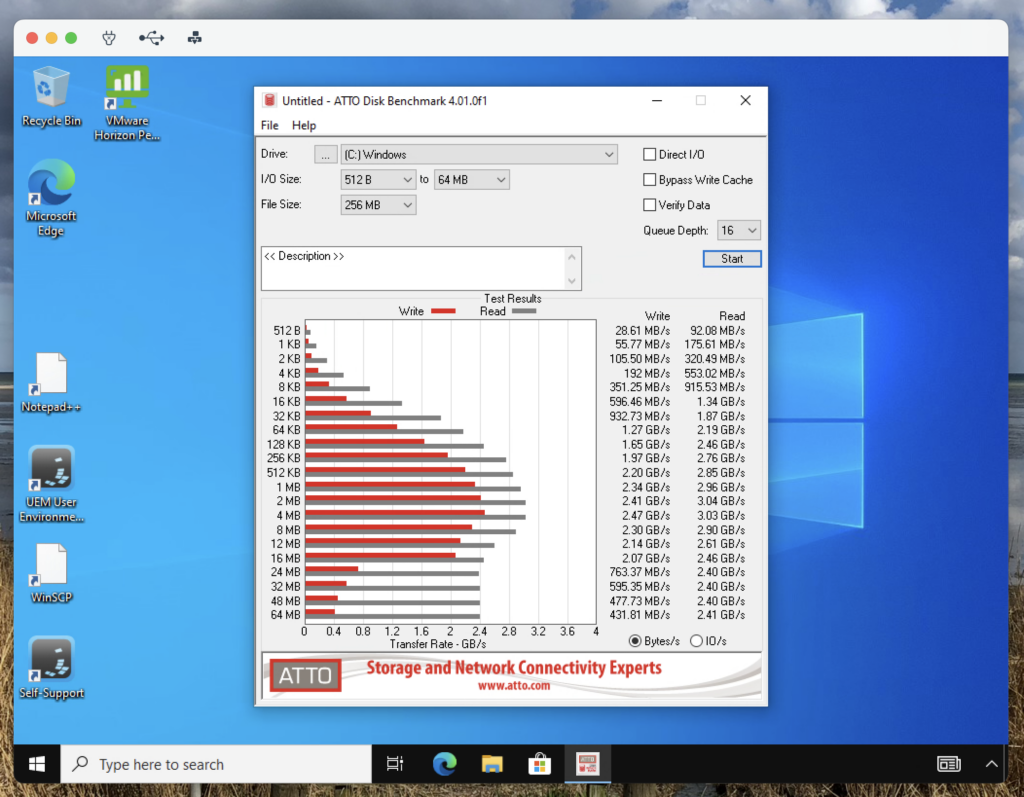The image size is (1024, 797).
Task: Click the 24 MB write result 763.37 MB/s
Action: [x=639, y=572]
